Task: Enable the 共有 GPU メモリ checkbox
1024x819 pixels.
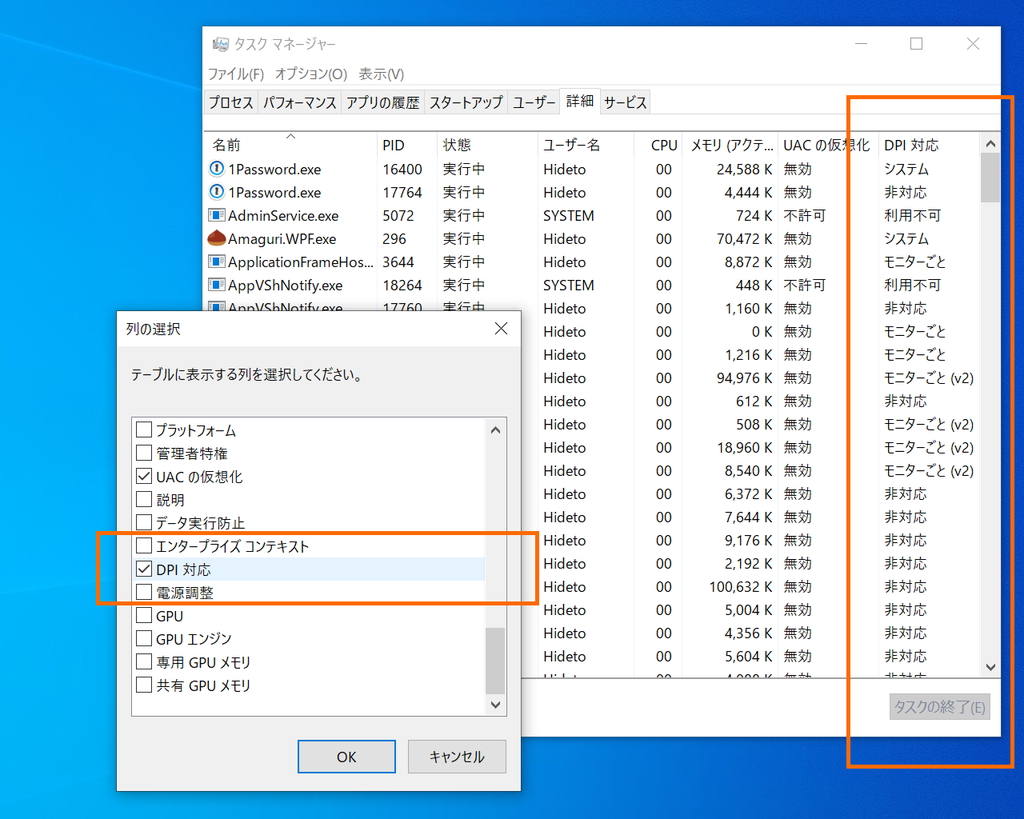Action: [x=142, y=685]
